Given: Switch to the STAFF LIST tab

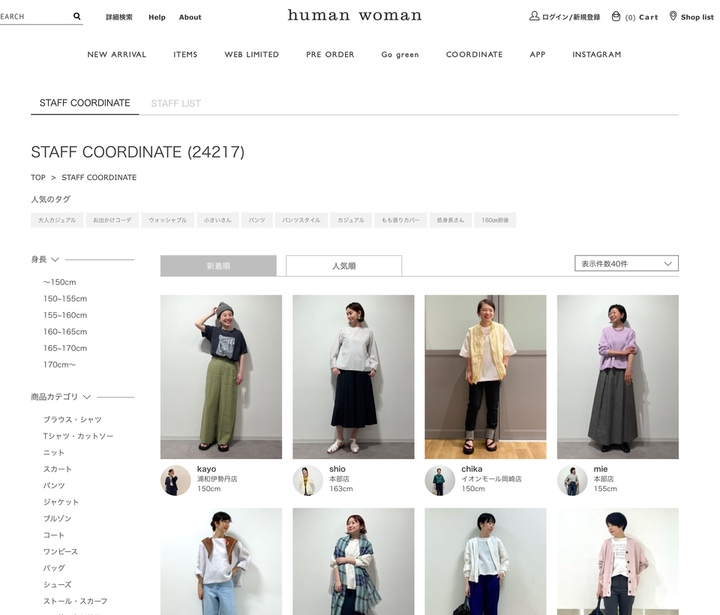Looking at the screenshot, I should coord(176,103).
